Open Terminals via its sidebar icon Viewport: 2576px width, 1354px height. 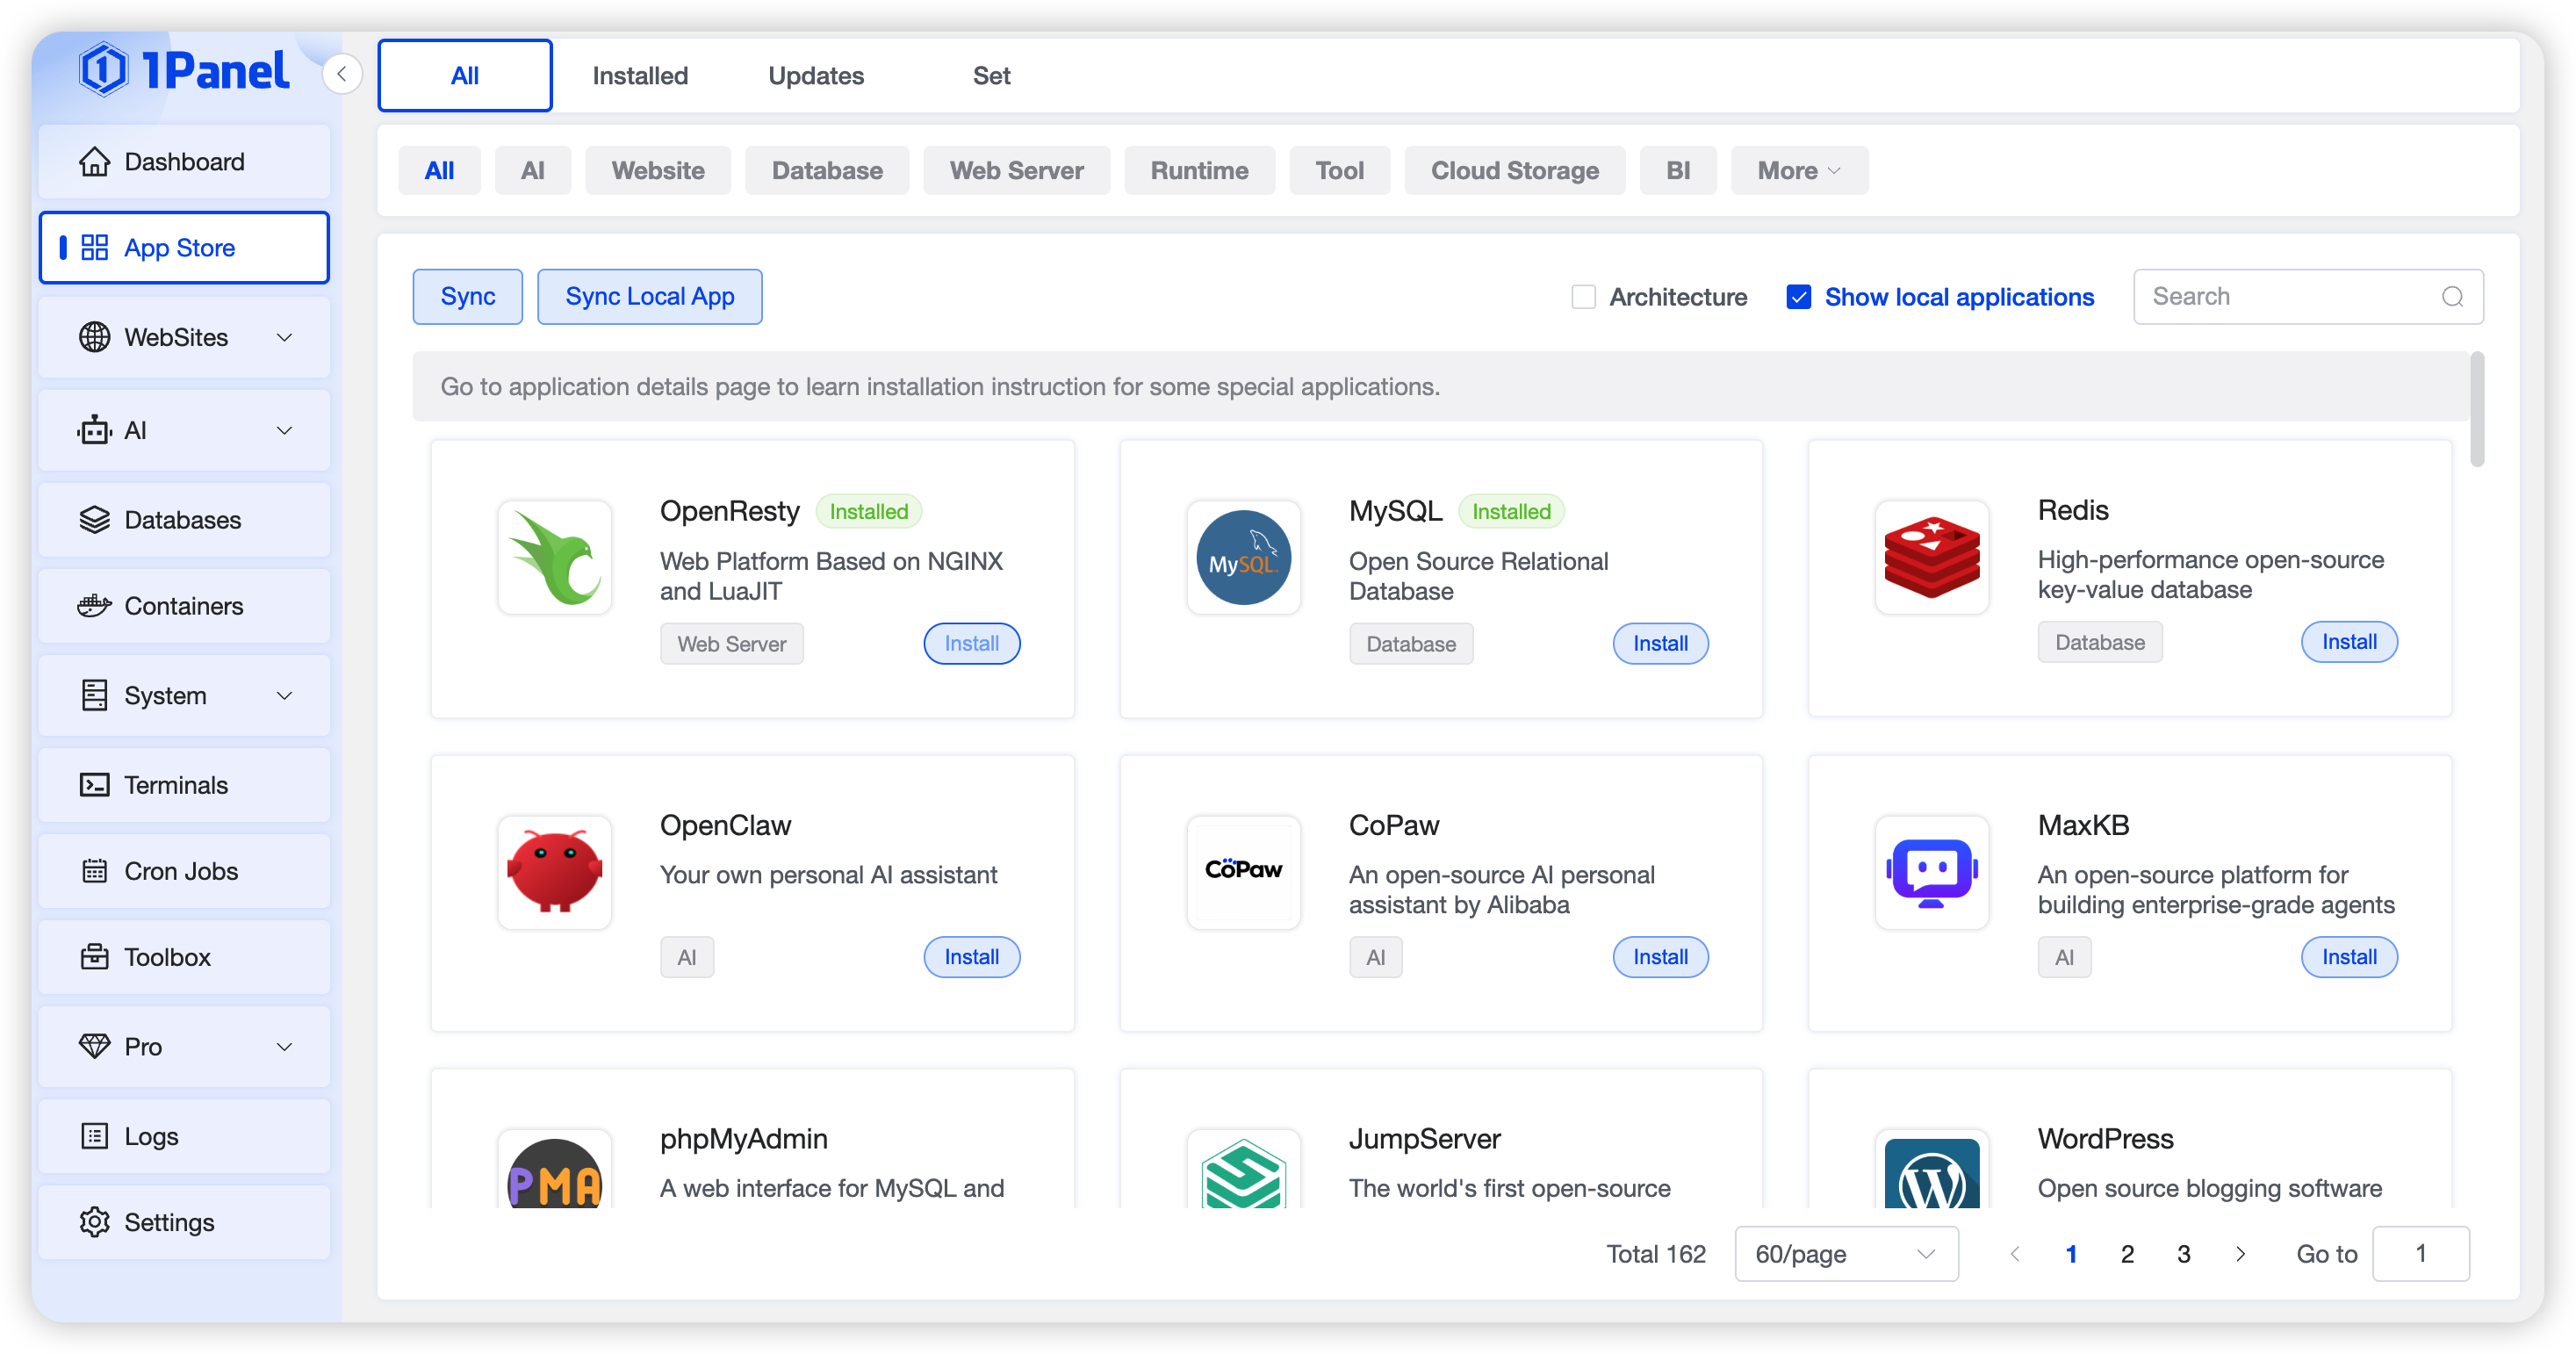point(94,785)
